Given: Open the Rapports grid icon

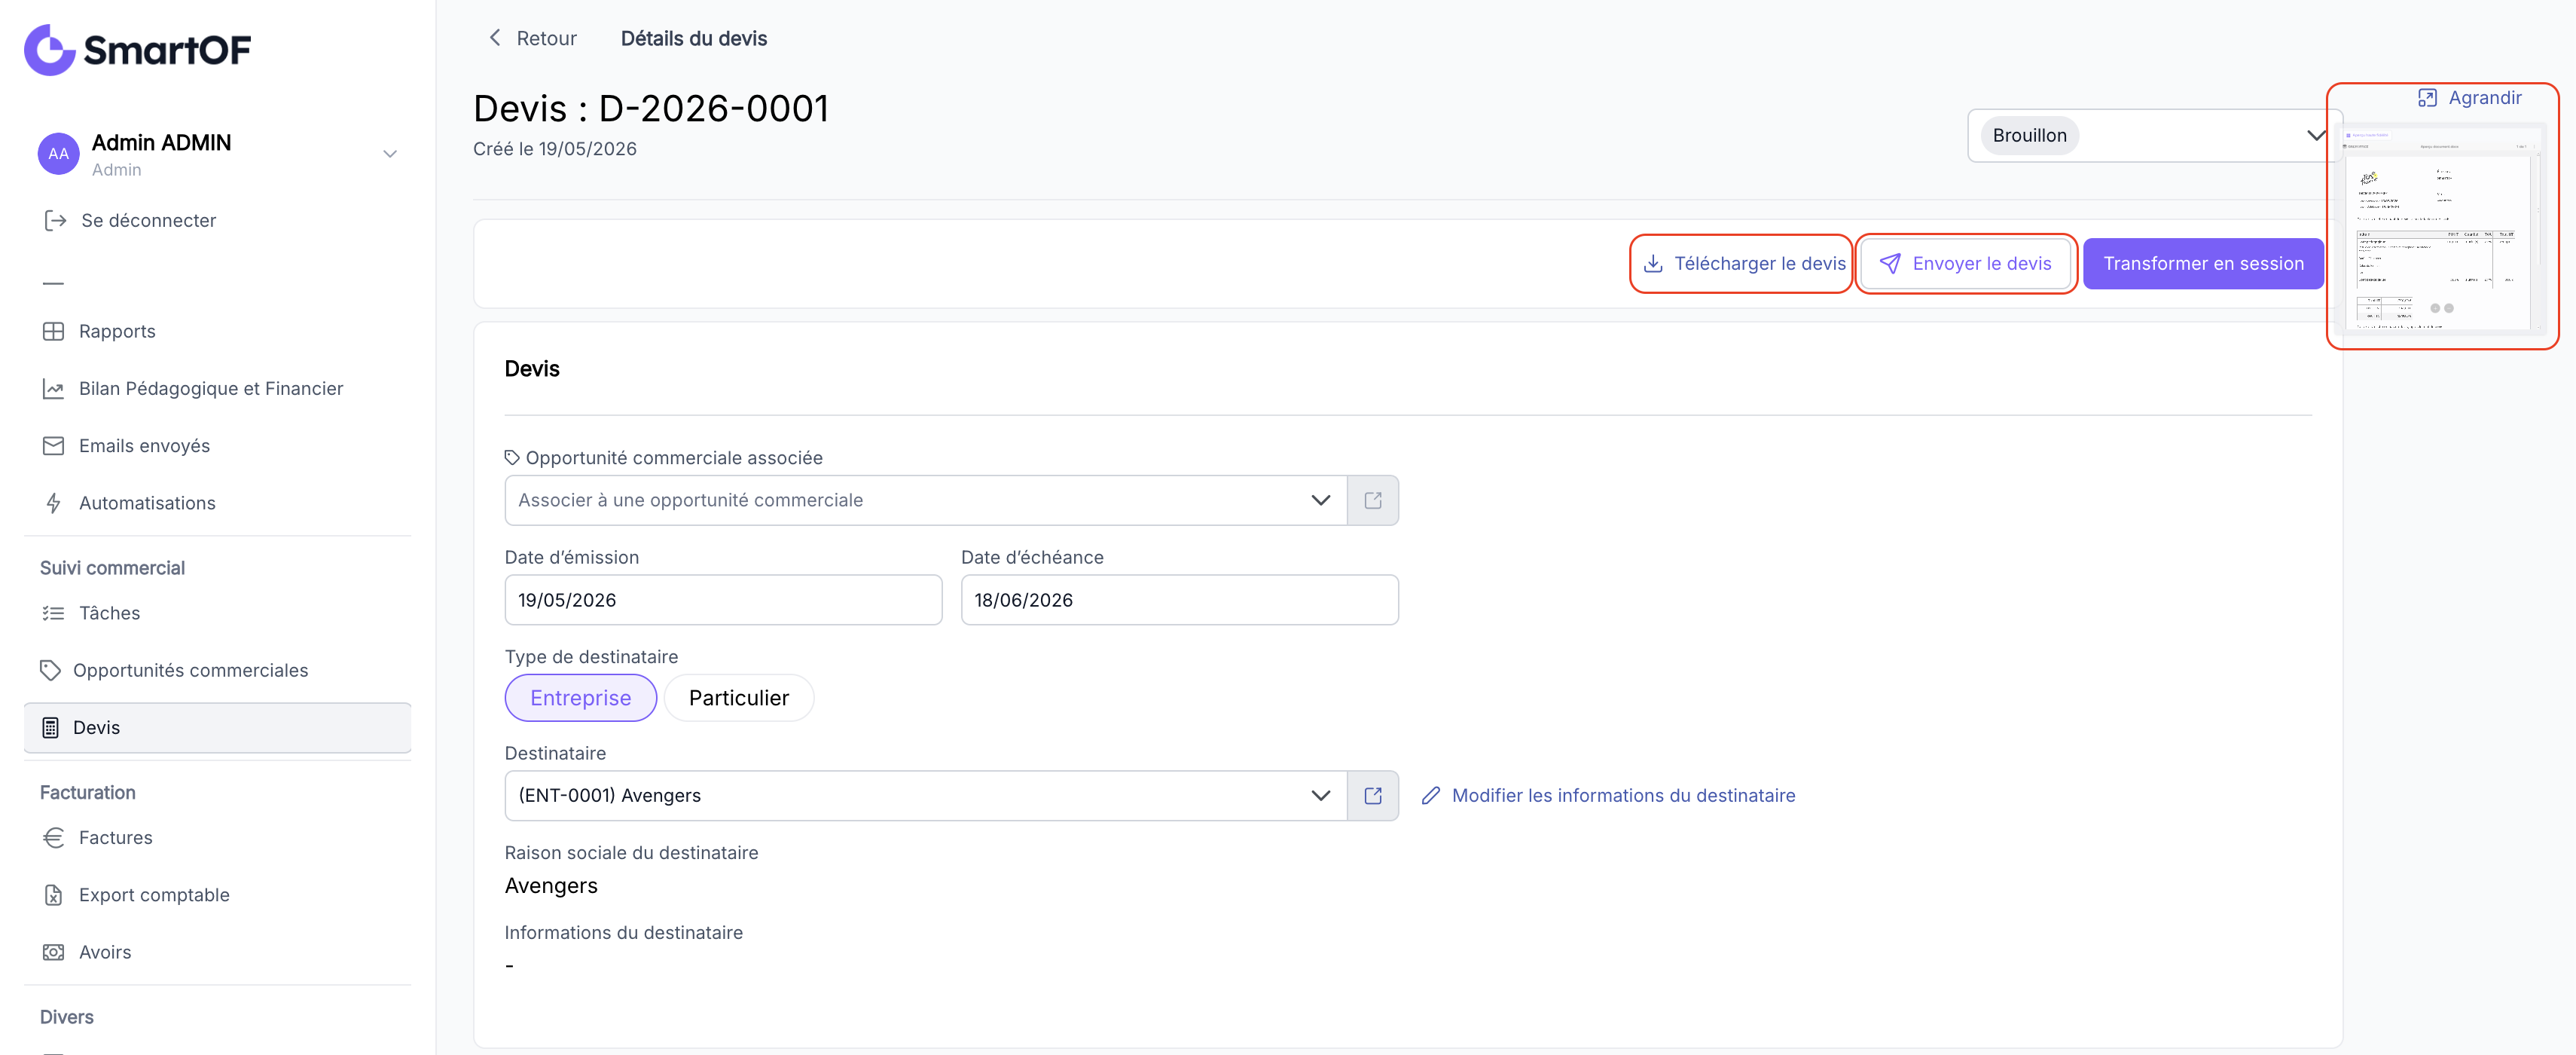Looking at the screenshot, I should coord(53,331).
